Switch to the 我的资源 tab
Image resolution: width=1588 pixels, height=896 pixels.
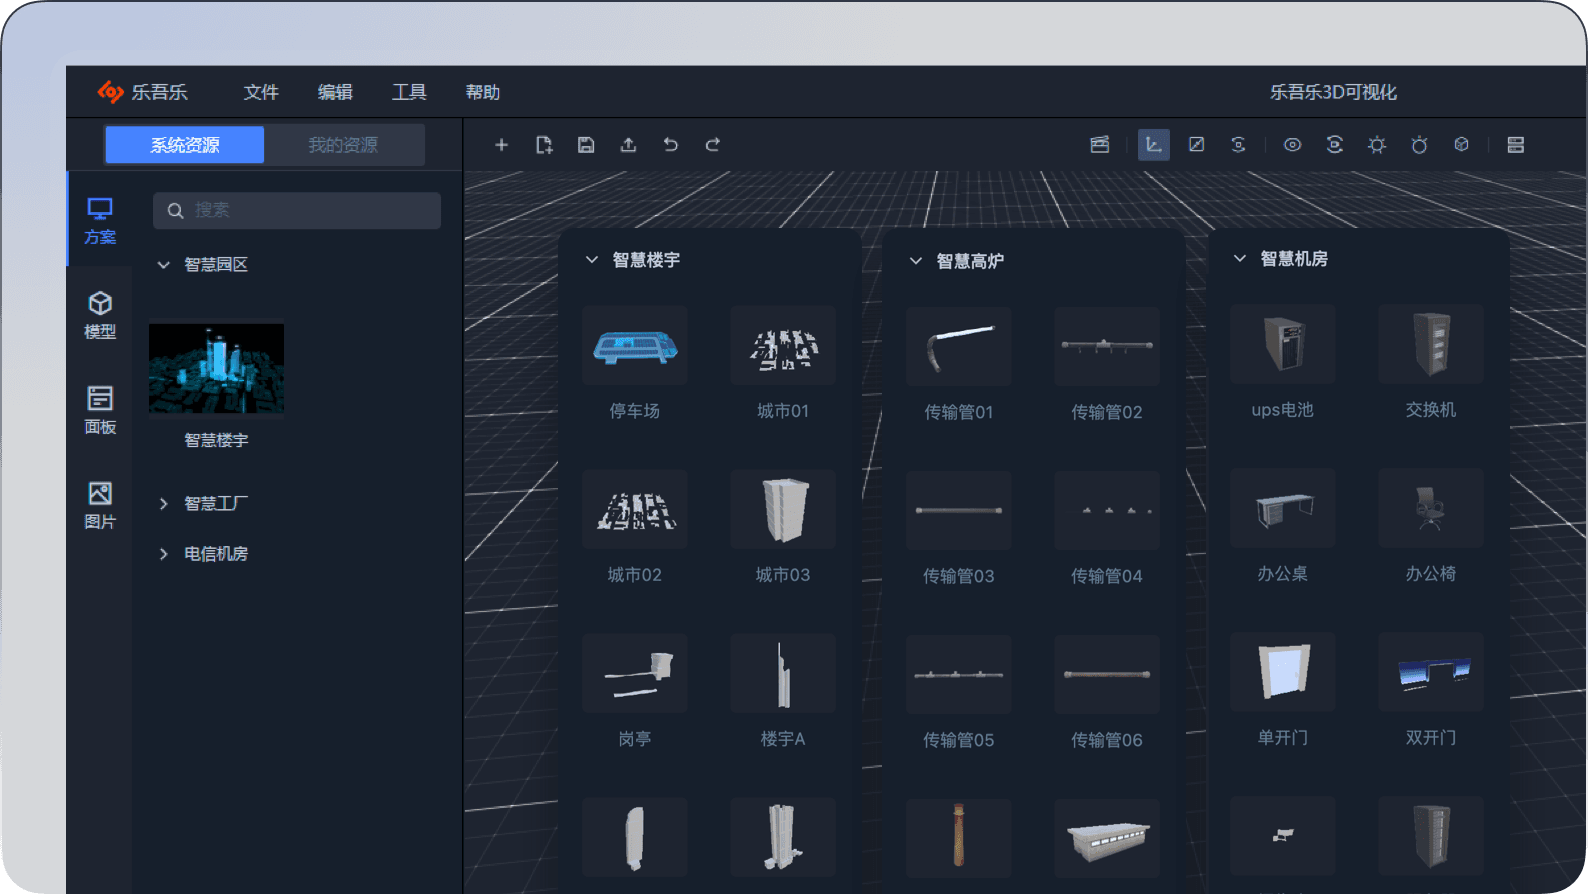(343, 145)
